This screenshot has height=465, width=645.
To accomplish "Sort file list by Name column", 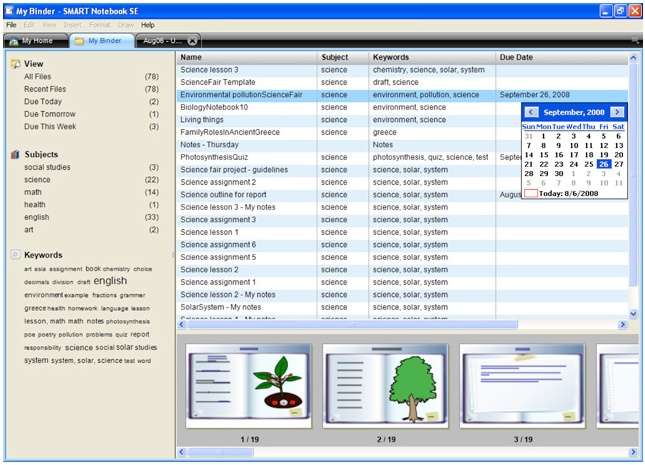I will pos(246,57).
